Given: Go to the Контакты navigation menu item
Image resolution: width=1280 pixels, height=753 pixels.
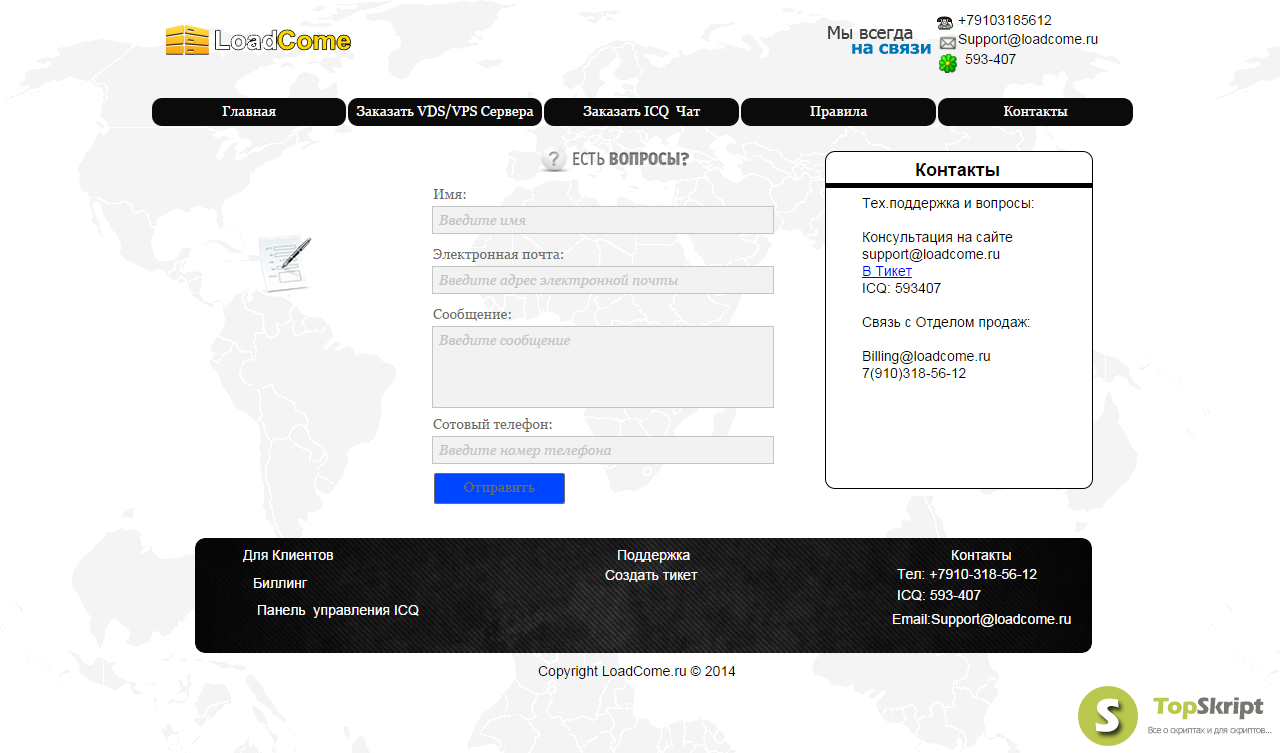Looking at the screenshot, I should [1035, 112].
